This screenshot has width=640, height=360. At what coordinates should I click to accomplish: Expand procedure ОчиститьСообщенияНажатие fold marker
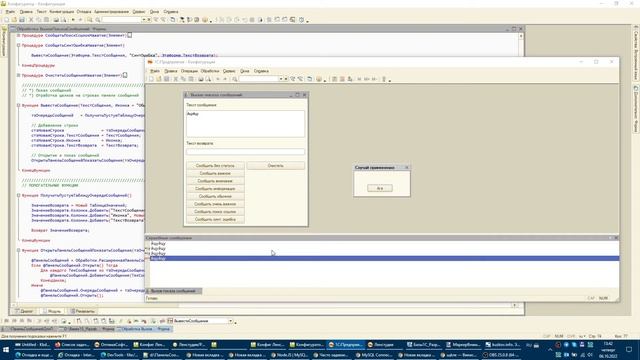[18, 75]
